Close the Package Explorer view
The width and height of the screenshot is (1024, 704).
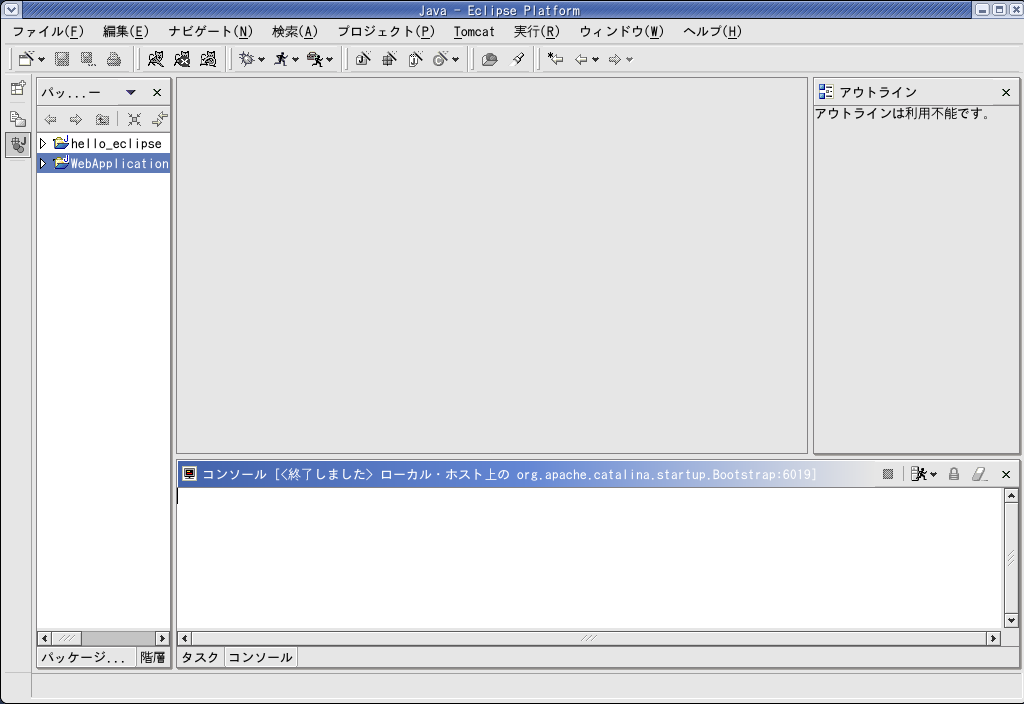pos(157,93)
